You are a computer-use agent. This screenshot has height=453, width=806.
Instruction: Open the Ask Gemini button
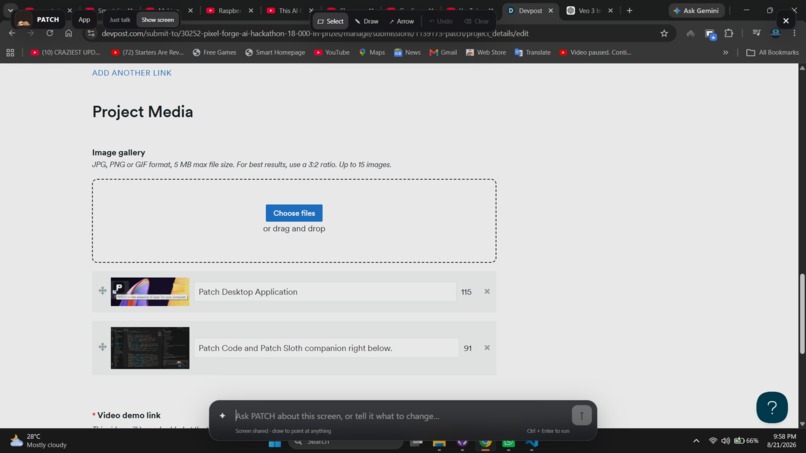[x=697, y=10]
